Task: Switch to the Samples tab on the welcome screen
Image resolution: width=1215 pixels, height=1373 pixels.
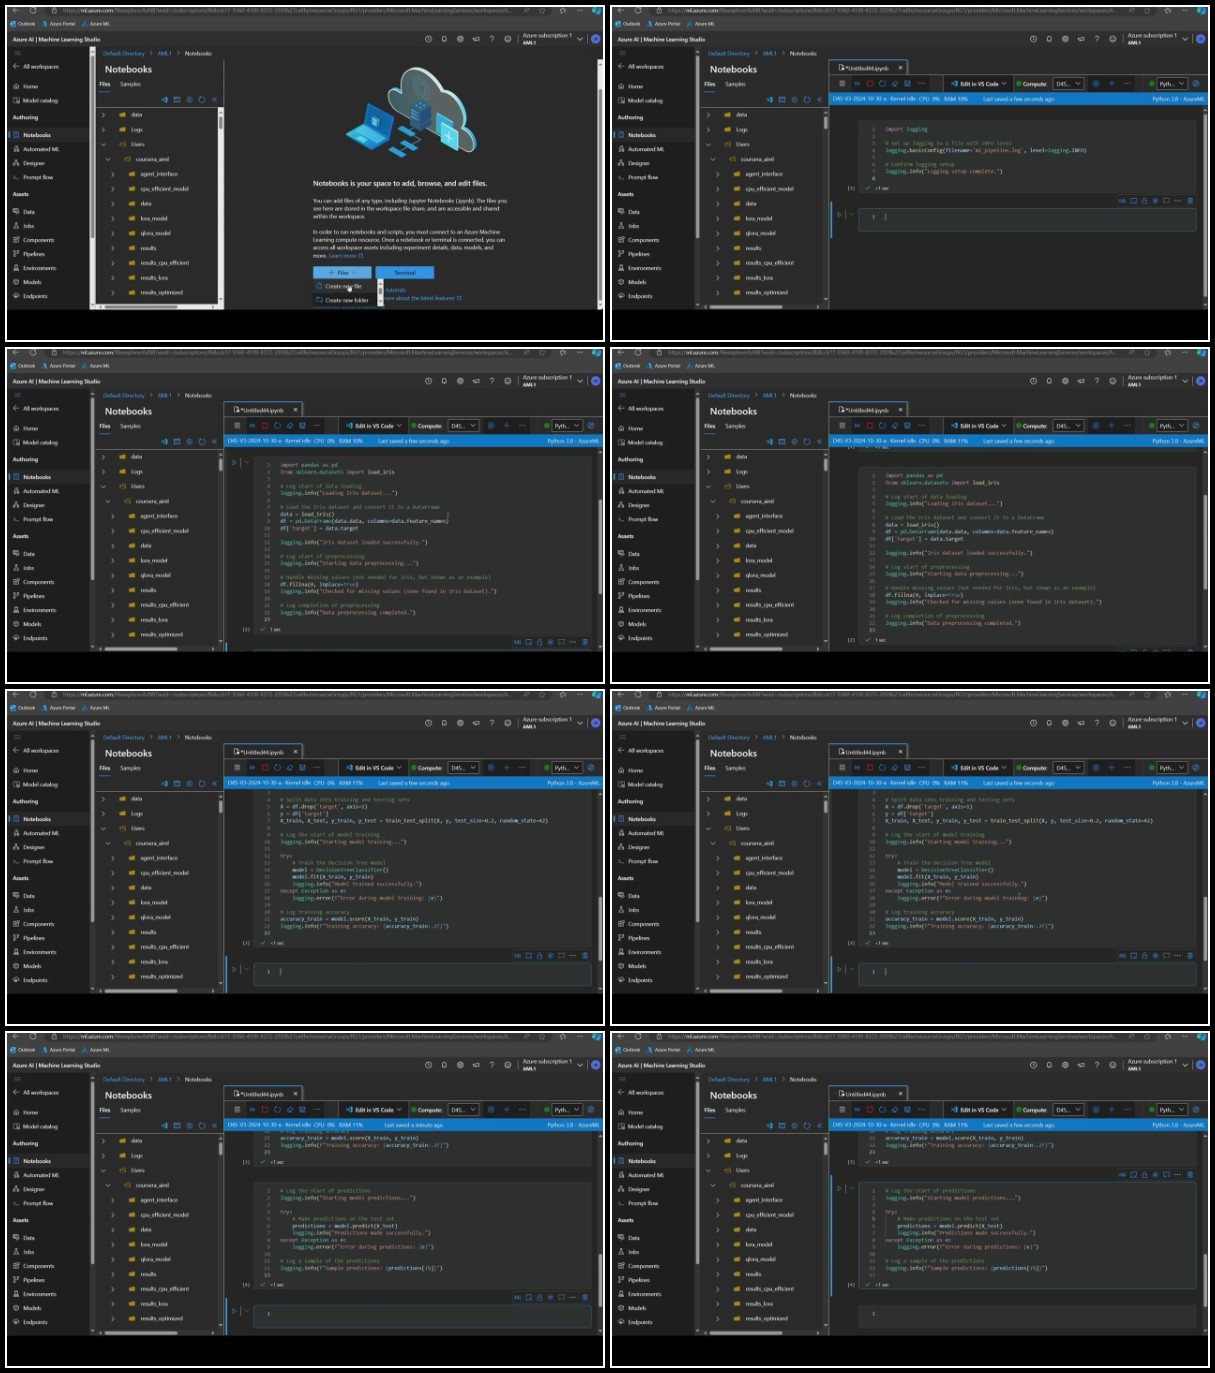Action: tap(131, 84)
